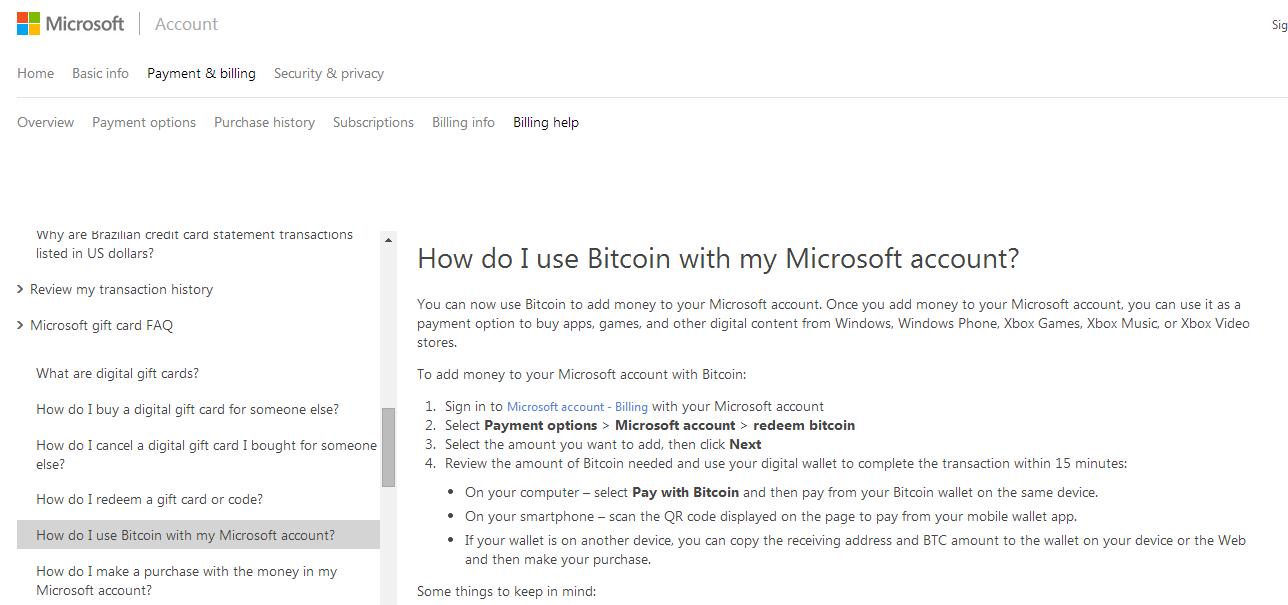Open the Brazilian credit card statement topic

coord(194,243)
